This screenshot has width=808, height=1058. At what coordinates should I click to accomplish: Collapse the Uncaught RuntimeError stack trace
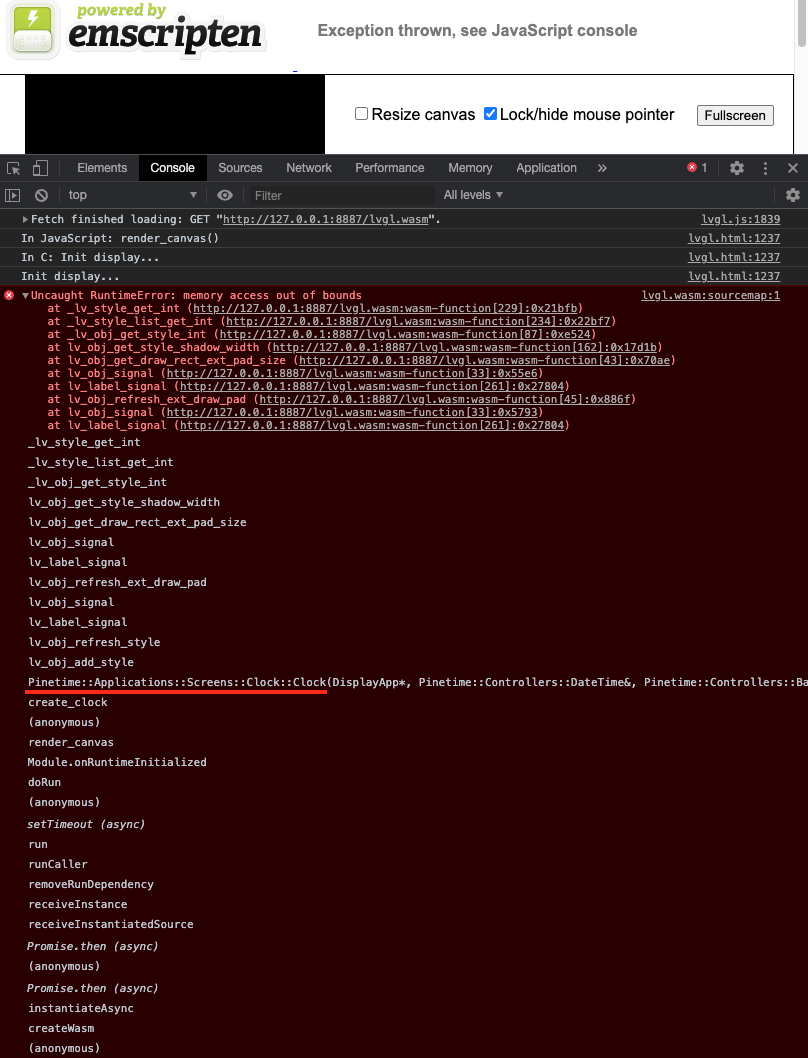(x=25, y=296)
